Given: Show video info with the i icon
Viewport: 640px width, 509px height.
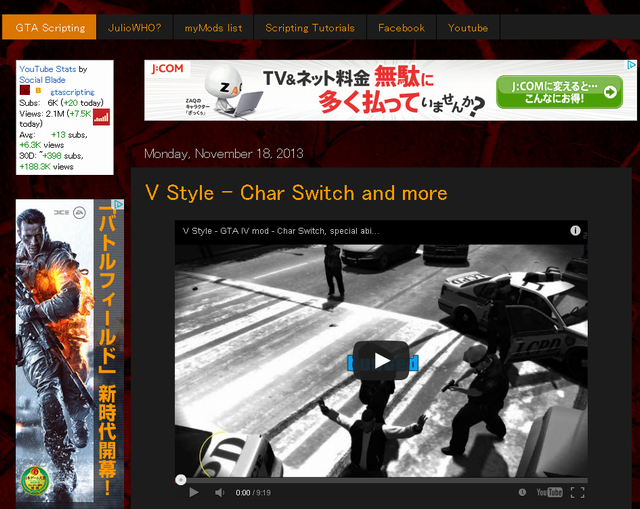Looking at the screenshot, I should (x=575, y=231).
